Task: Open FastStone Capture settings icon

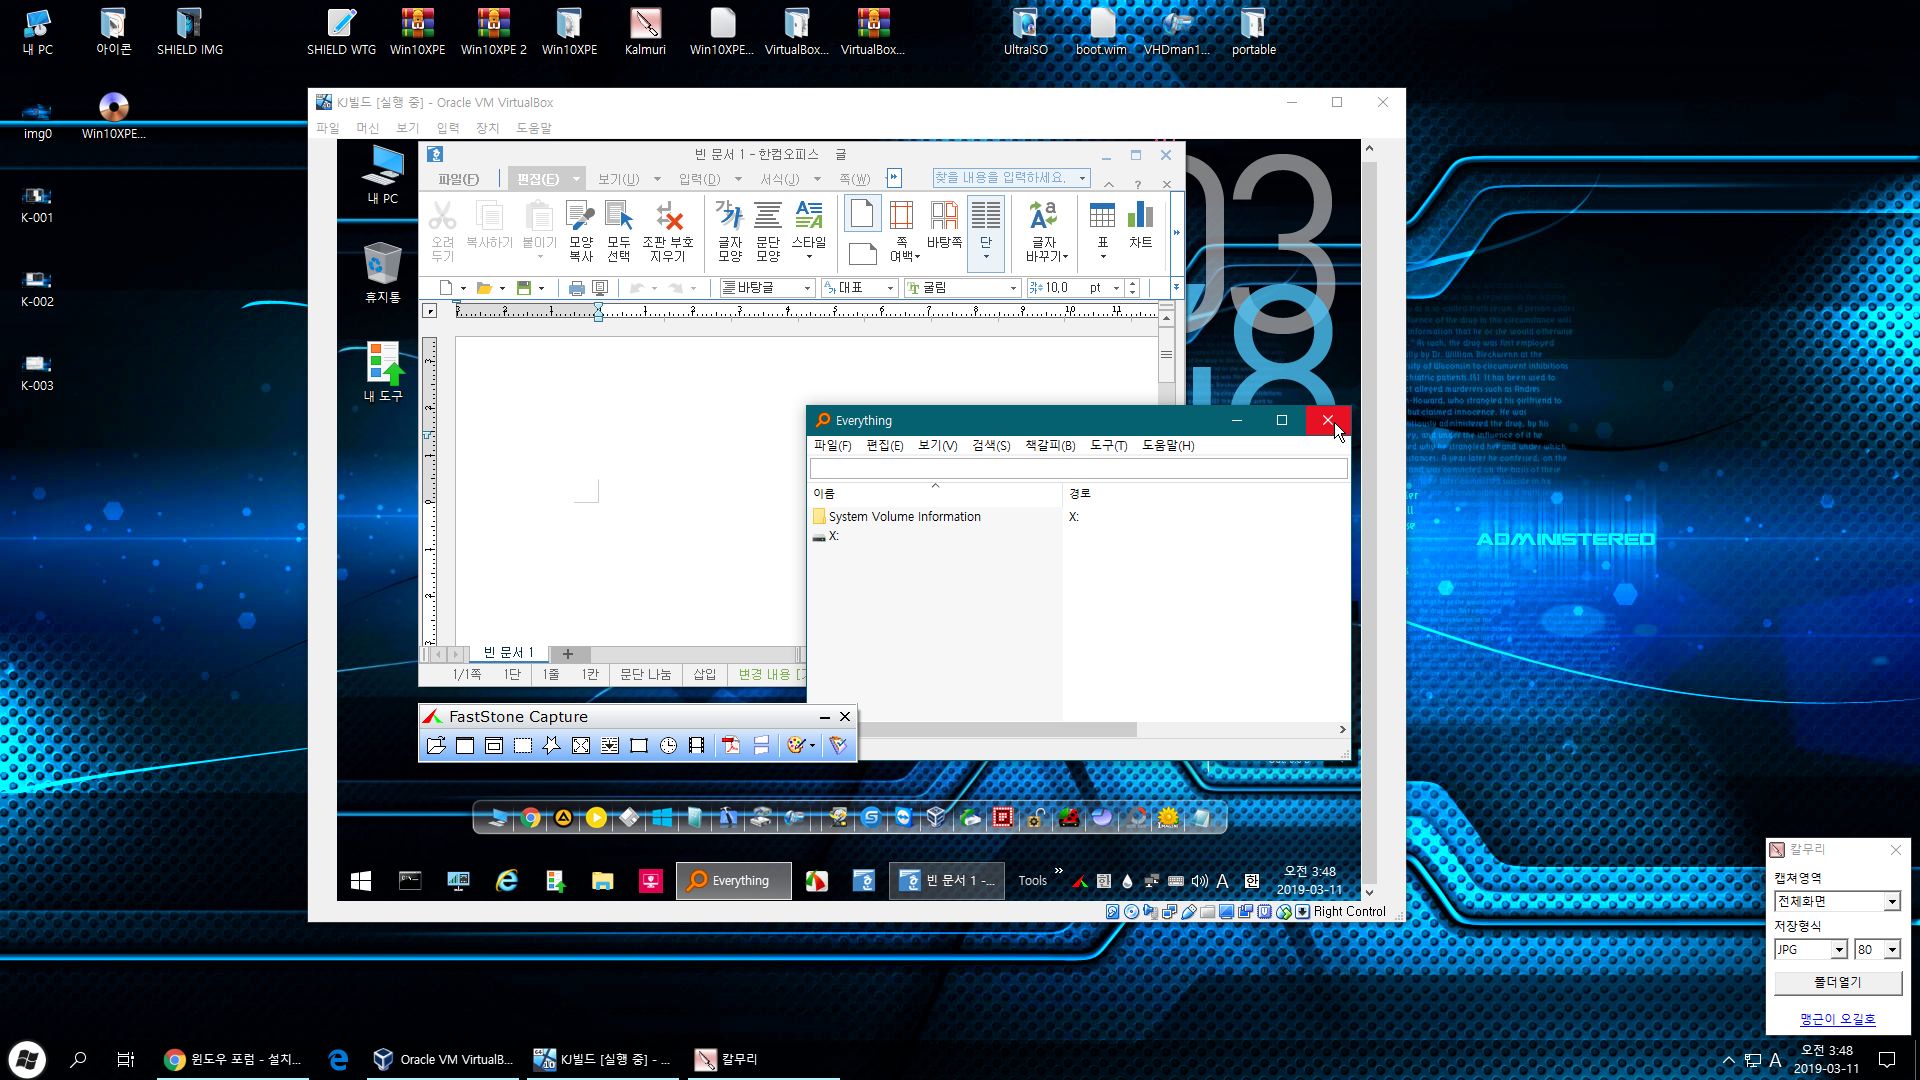Action: (x=838, y=746)
